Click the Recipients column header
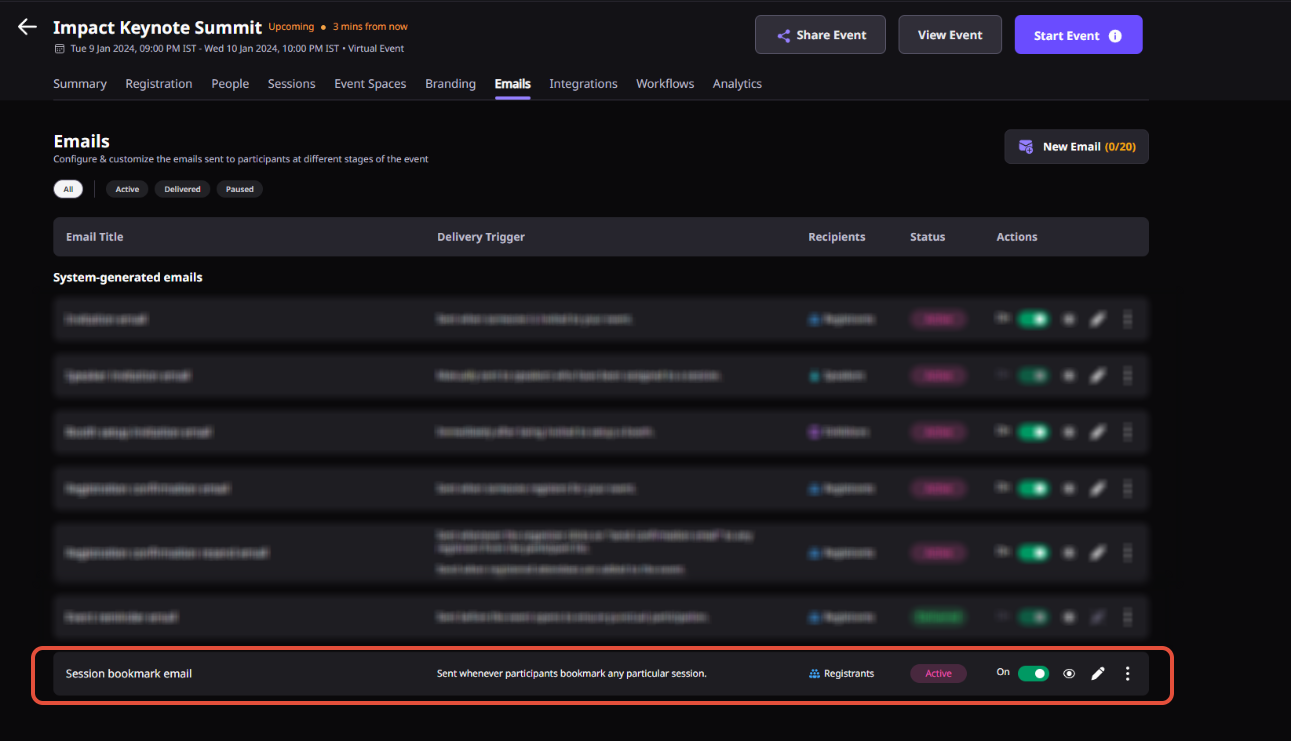 tap(837, 237)
